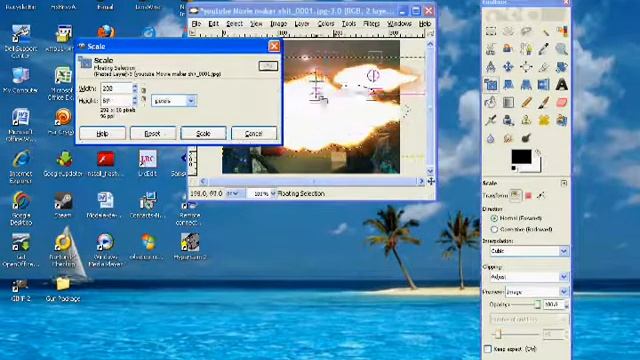
Task: Select the Move tool
Action: pyautogui.click(x=508, y=67)
